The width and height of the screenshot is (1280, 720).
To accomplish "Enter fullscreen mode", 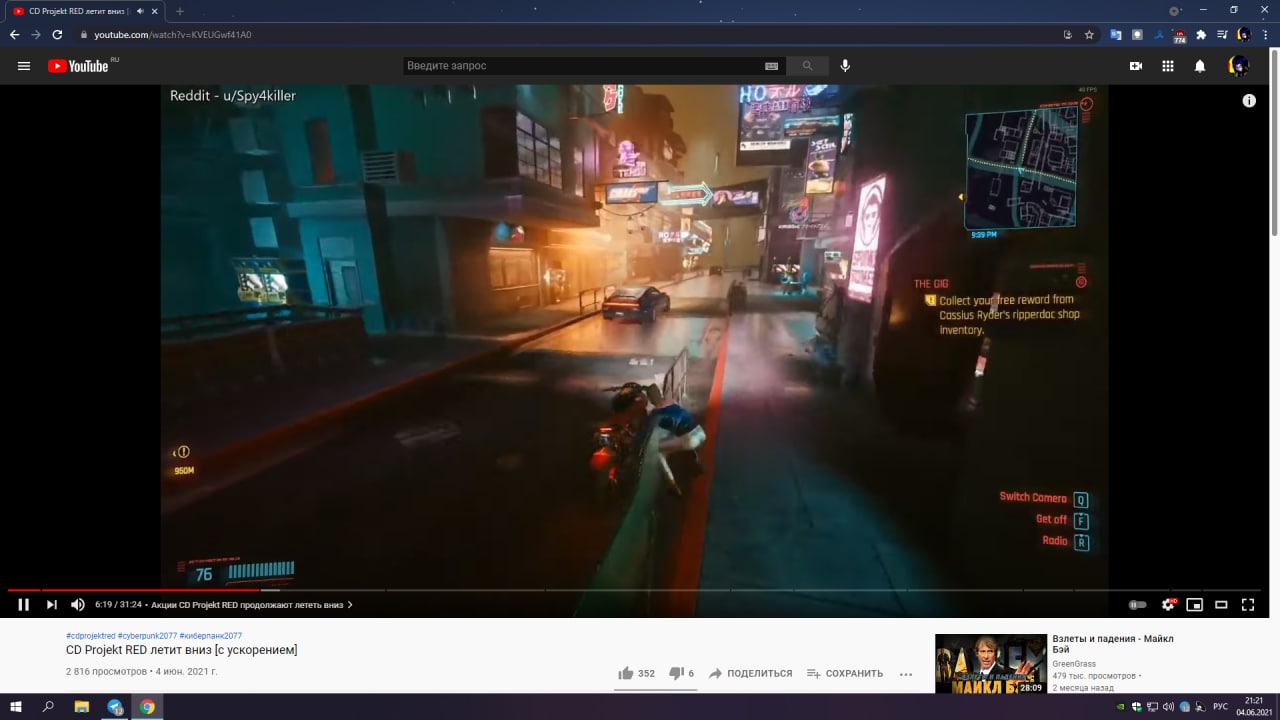I will (x=1248, y=604).
